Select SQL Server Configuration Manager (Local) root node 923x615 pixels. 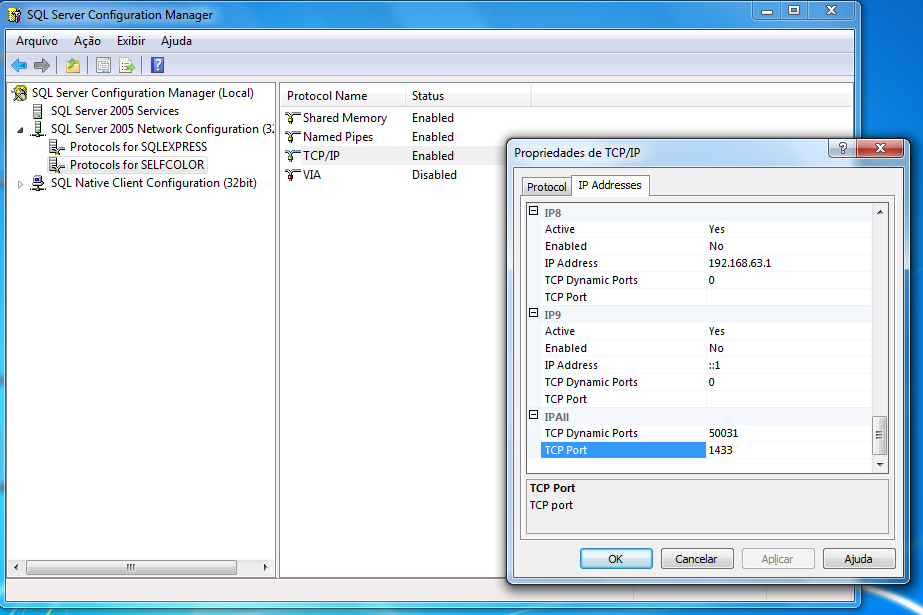point(142,92)
